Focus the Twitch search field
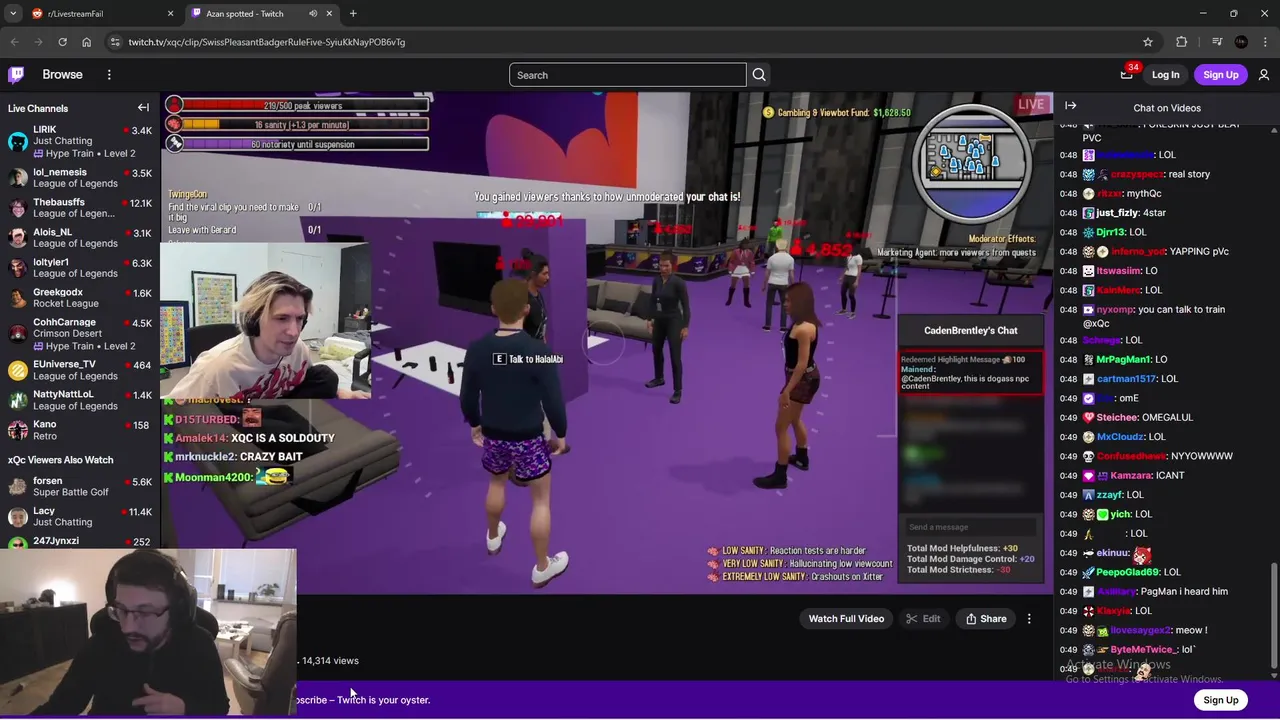1280x720 pixels. (627, 75)
